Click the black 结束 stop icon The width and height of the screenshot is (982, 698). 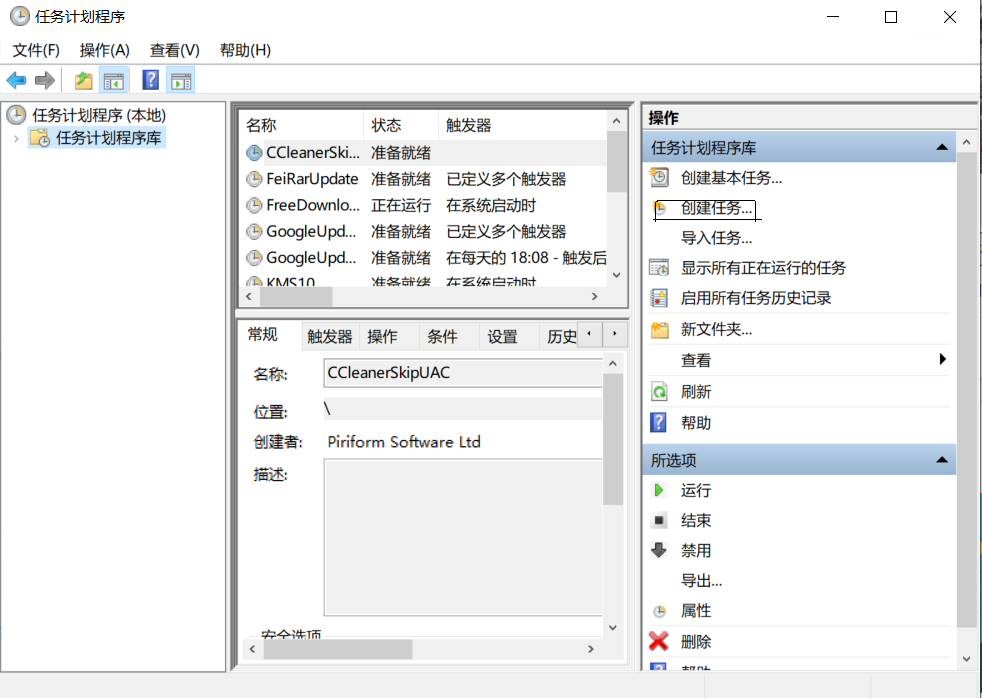click(x=659, y=520)
